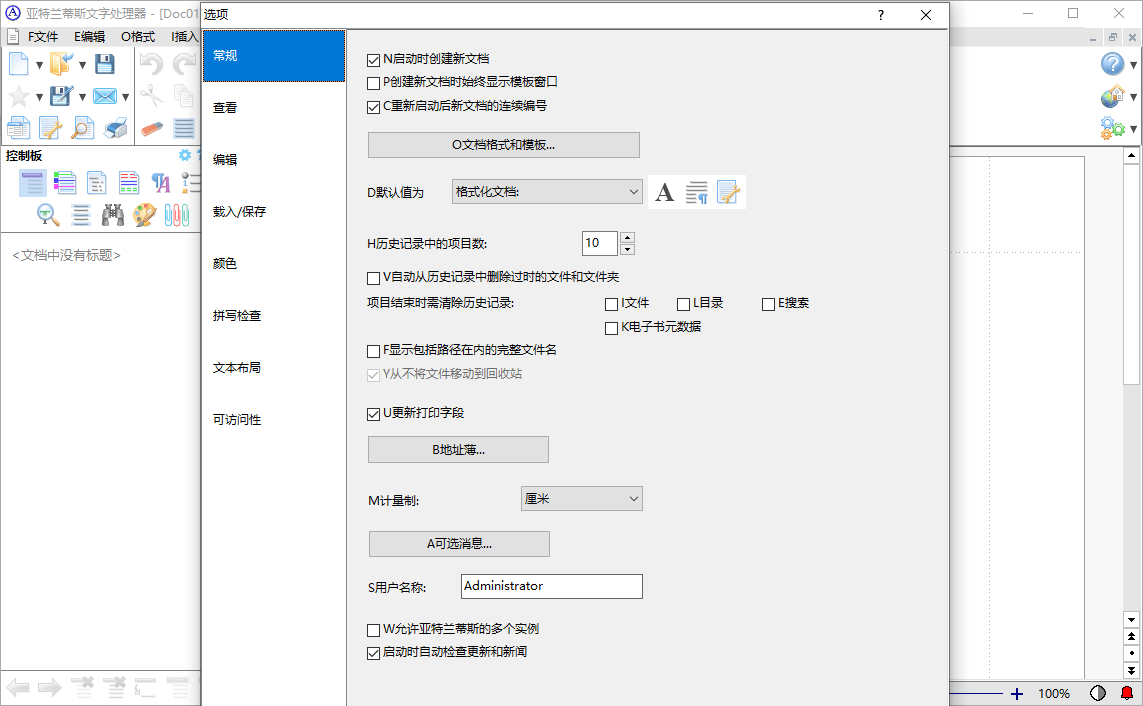Select the magnifier zoom icon in the control panel
The height and width of the screenshot is (706, 1143).
pyautogui.click(x=46, y=215)
